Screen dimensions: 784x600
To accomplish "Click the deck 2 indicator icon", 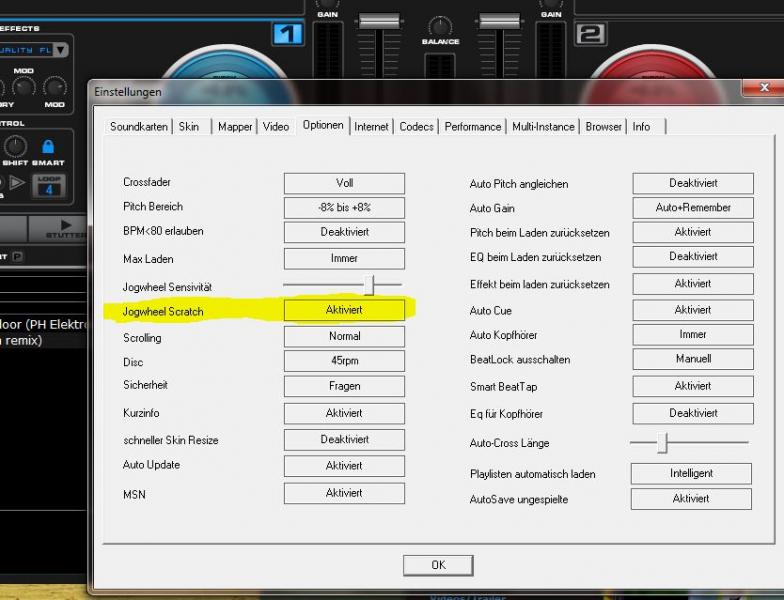I will point(590,34).
